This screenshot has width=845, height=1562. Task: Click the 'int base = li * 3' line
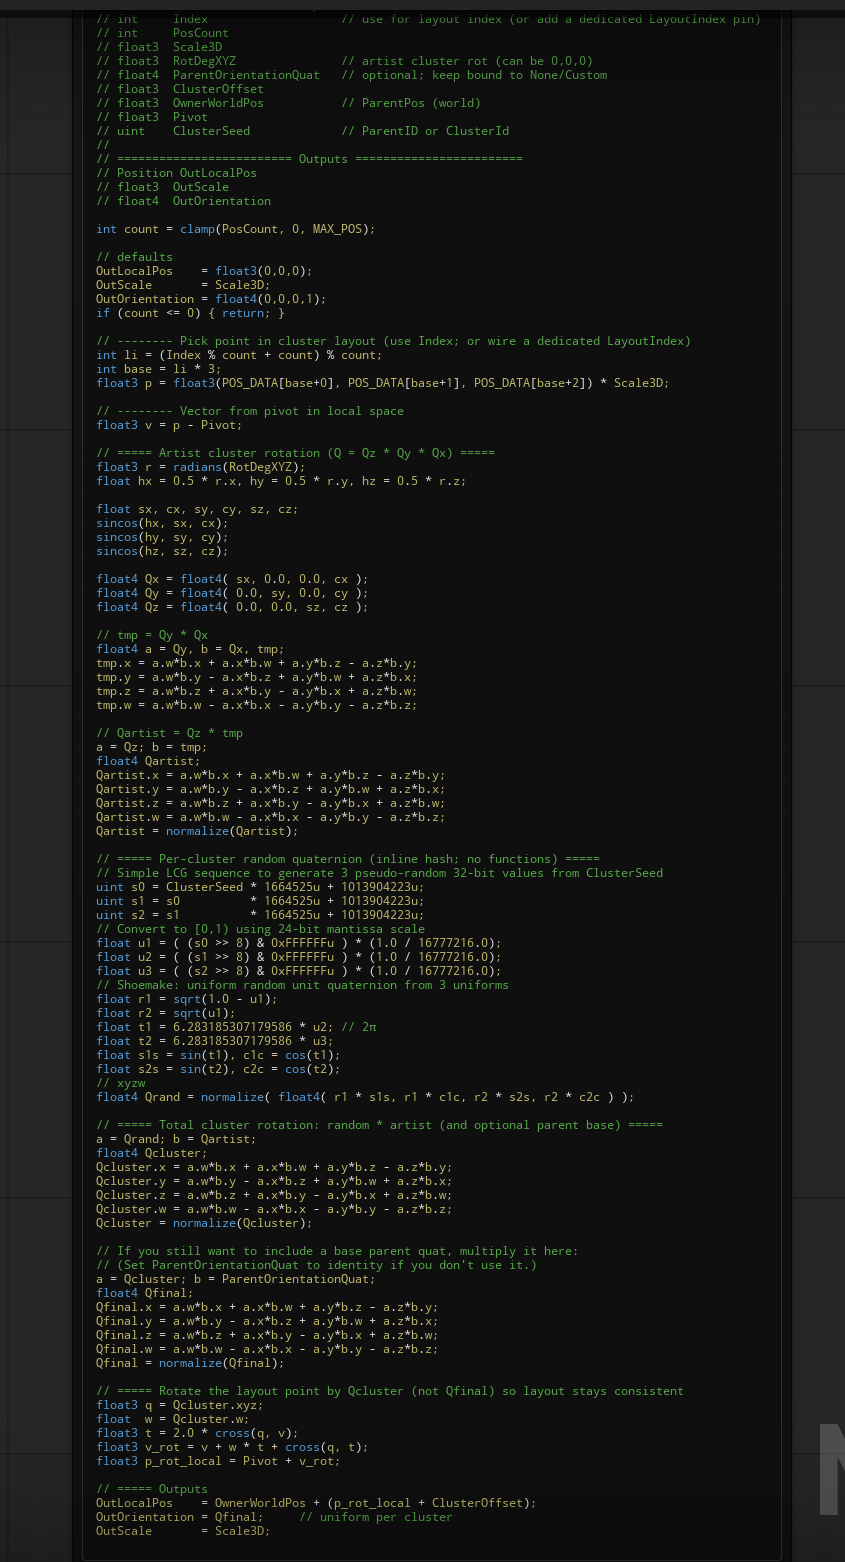tap(158, 369)
